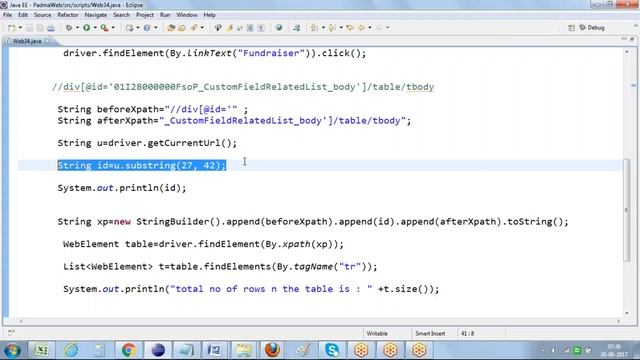Viewport: 640px width, 360px height.
Task: Click the Print toolbar icon
Action: coord(51,28)
